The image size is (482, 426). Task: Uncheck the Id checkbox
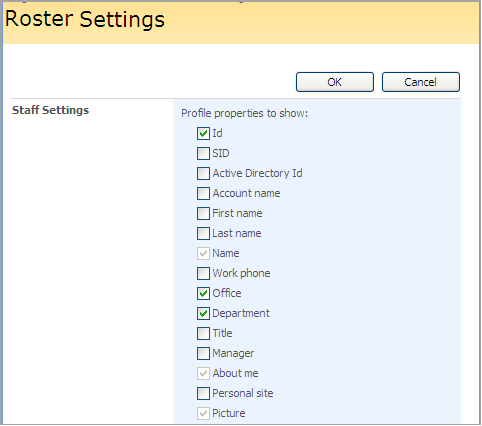click(203, 133)
